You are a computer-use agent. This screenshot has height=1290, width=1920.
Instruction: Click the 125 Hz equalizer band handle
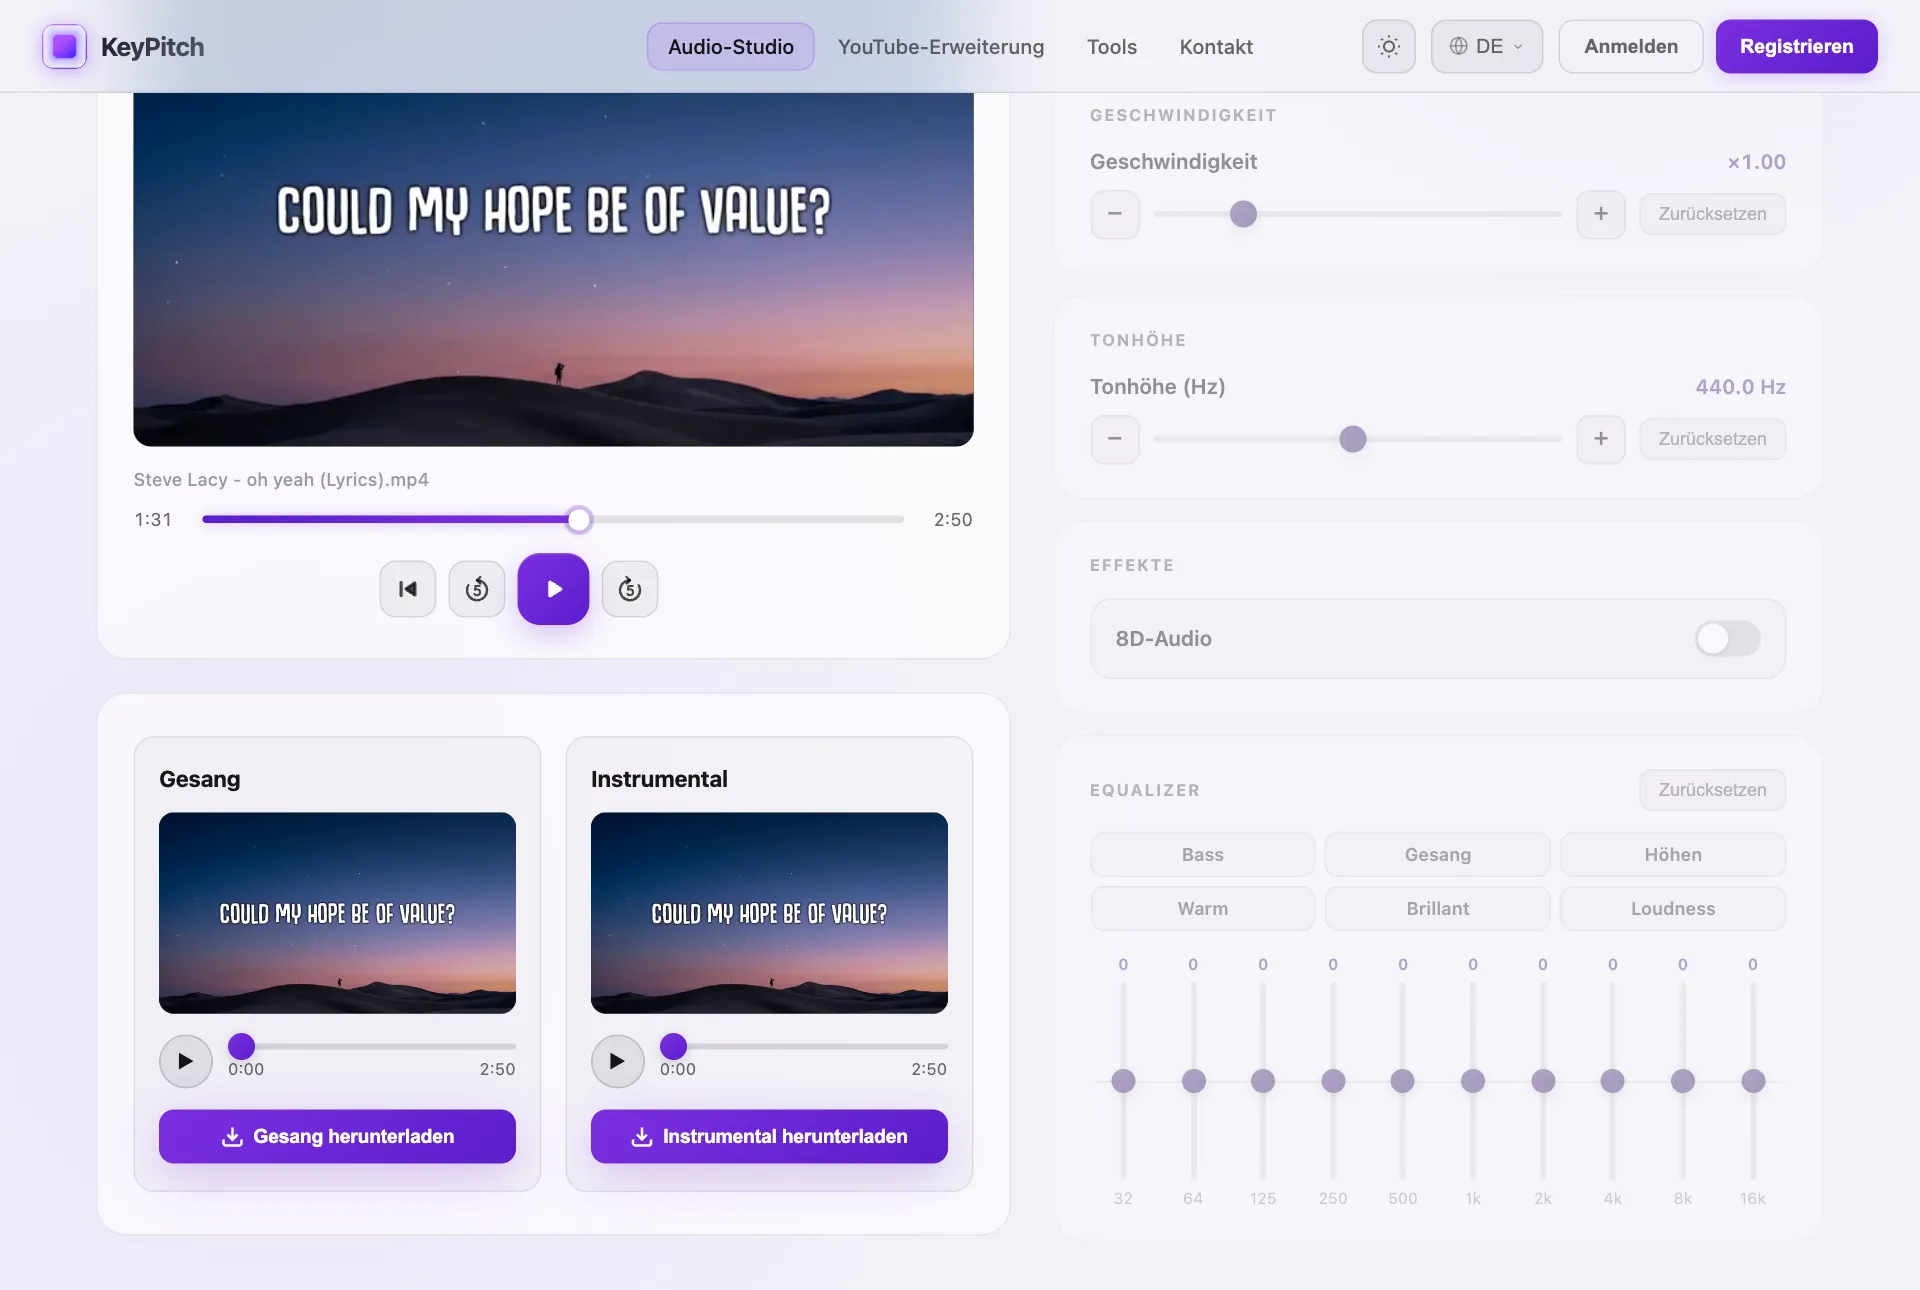tap(1263, 1081)
